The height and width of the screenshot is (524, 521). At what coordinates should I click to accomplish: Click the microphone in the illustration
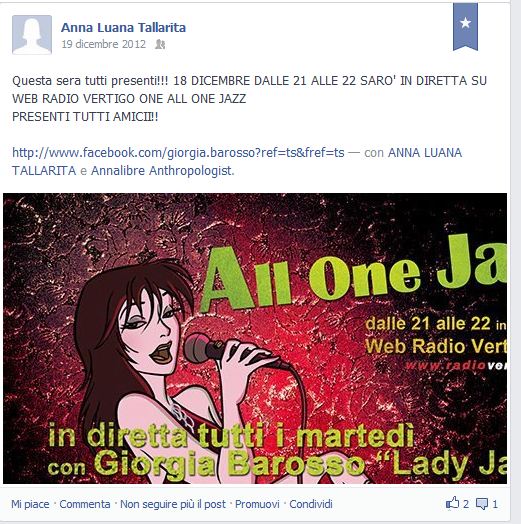[x=214, y=349]
